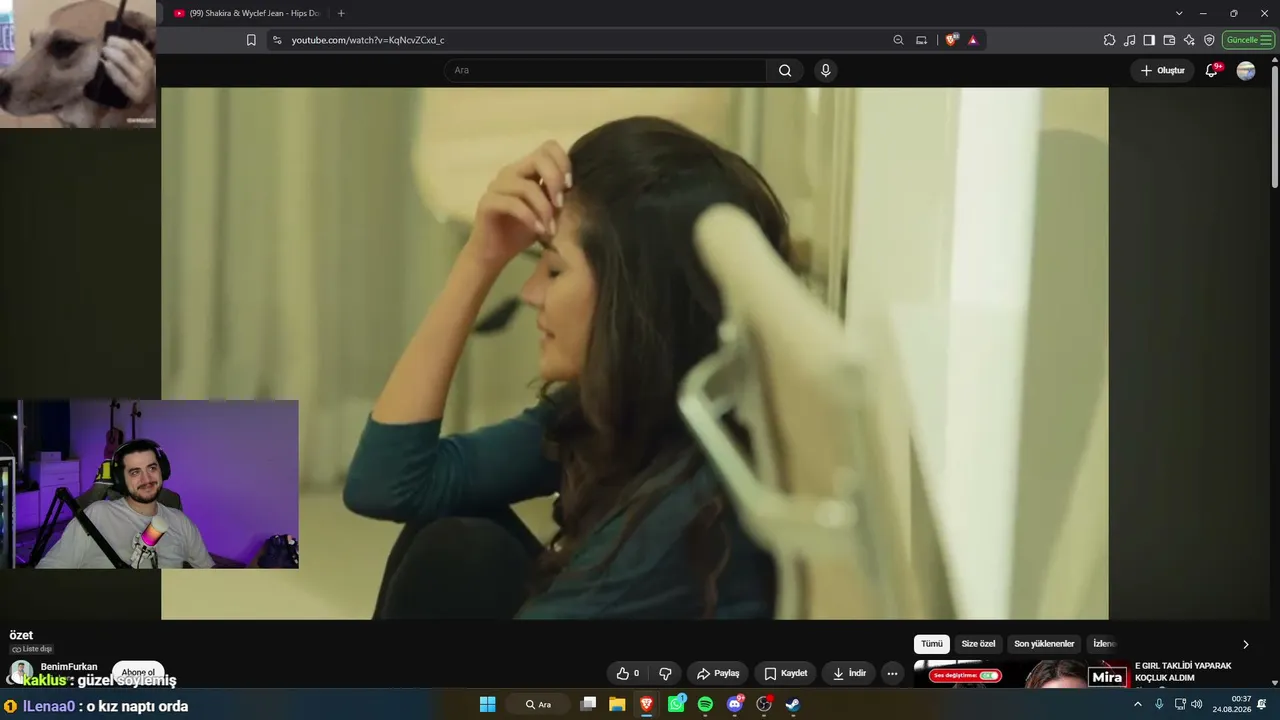
Task: Click the YouTube search magnifier button
Action: click(785, 70)
